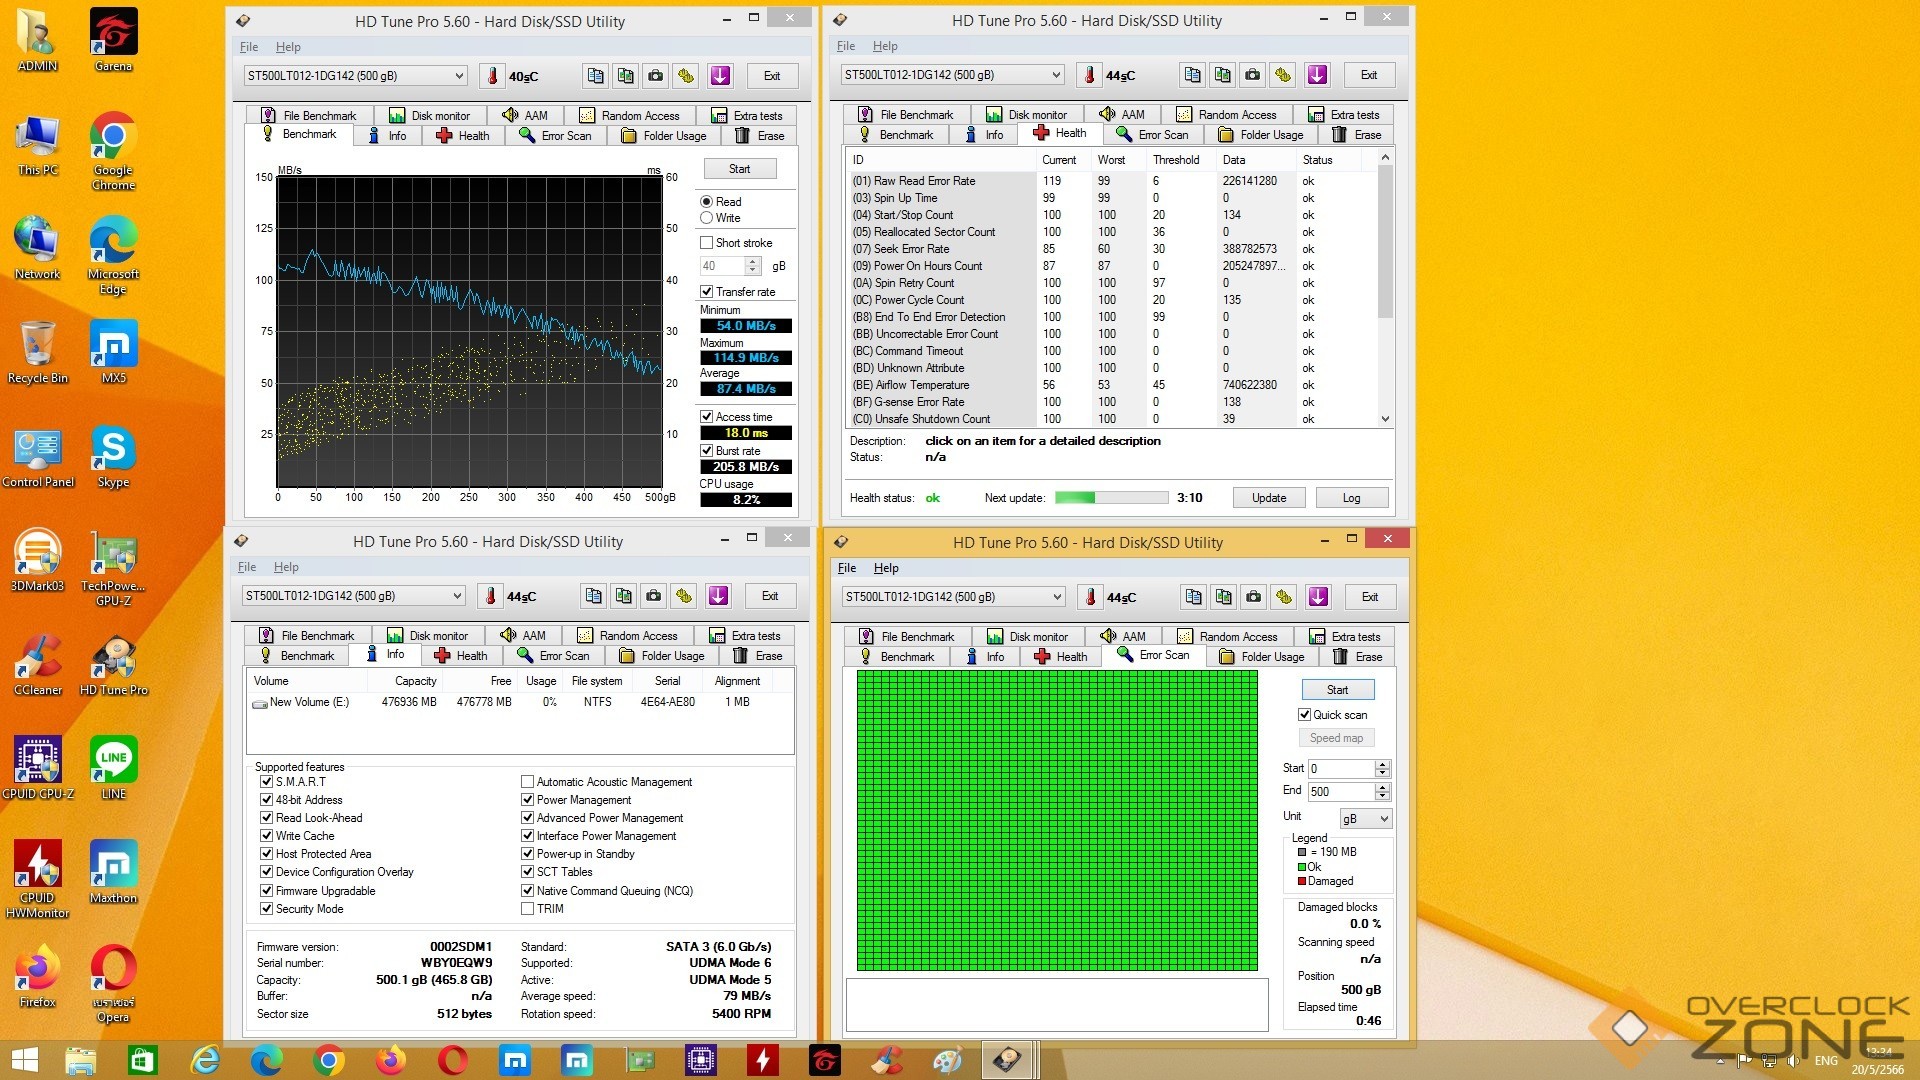Click copy text icon in Info window toolbar

pyautogui.click(x=594, y=596)
